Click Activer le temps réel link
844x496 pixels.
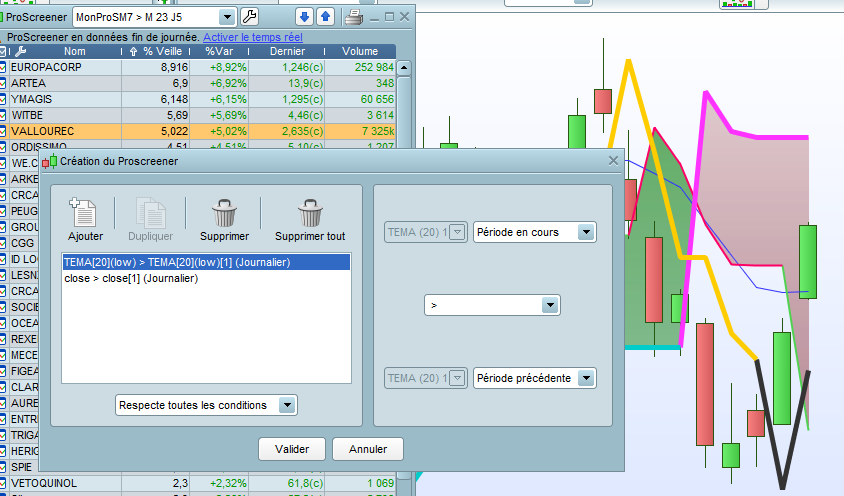(252, 37)
